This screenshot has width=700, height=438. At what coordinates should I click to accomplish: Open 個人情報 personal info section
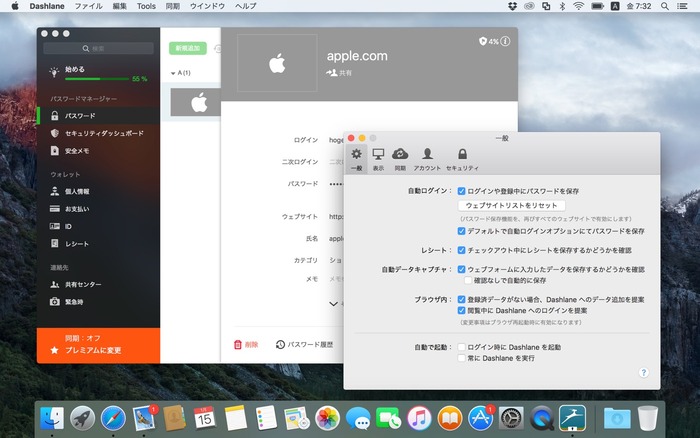coord(98,191)
